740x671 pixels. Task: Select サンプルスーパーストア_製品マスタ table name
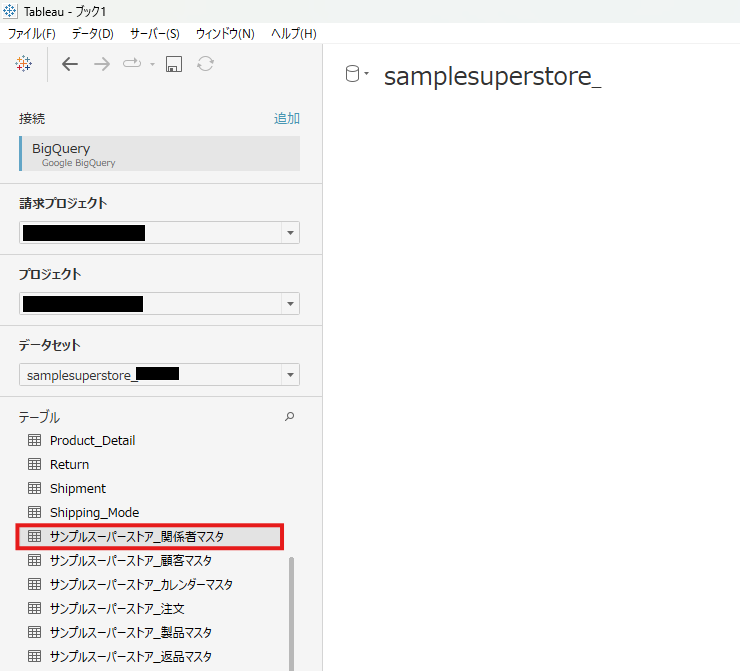coord(131,632)
